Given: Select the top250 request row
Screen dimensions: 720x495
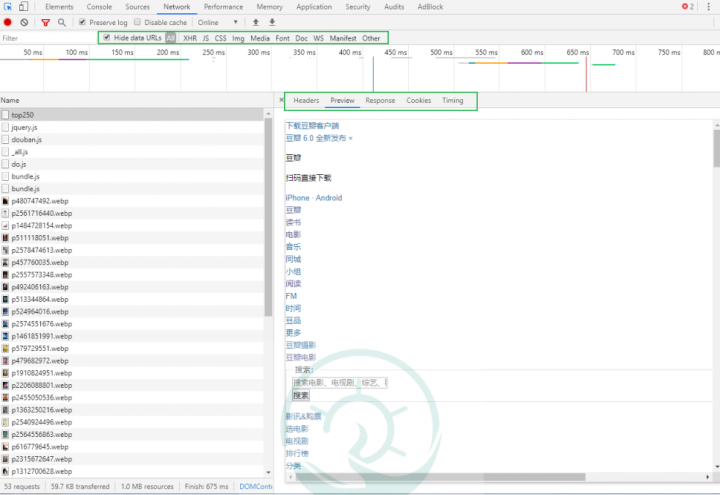Looking at the screenshot, I should coord(132,115).
